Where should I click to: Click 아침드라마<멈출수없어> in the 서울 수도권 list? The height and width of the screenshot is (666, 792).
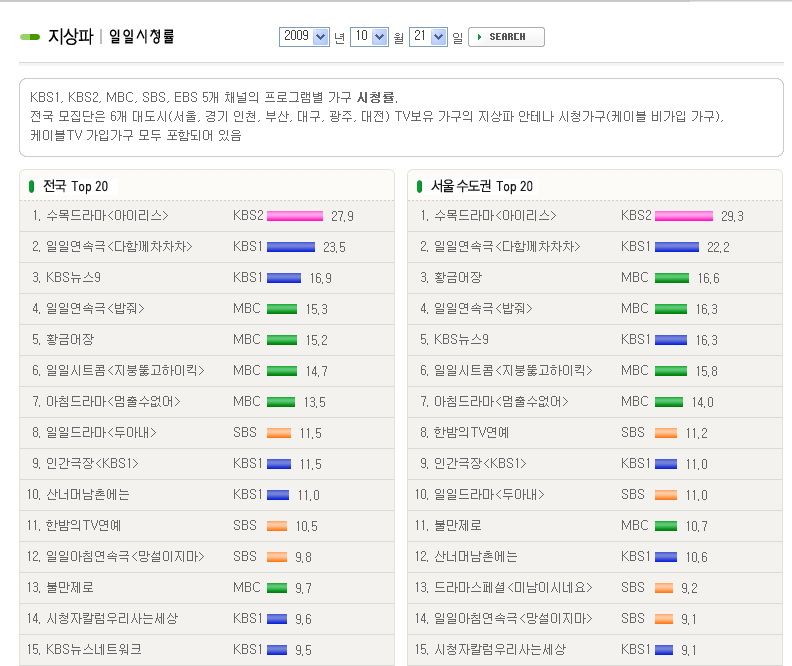(x=501, y=401)
